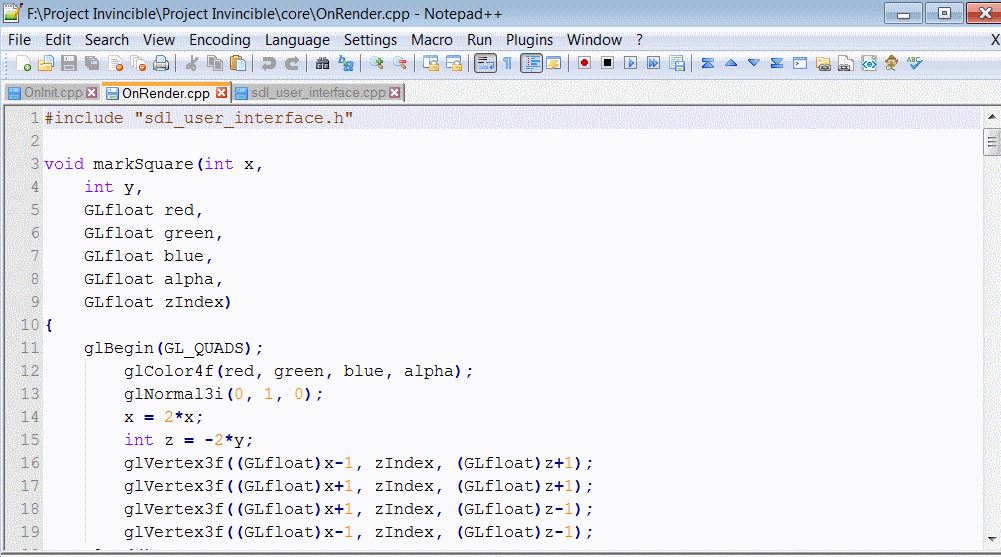
Task: Close the sdl_user_interface.cpp tab
Action: [x=395, y=93]
